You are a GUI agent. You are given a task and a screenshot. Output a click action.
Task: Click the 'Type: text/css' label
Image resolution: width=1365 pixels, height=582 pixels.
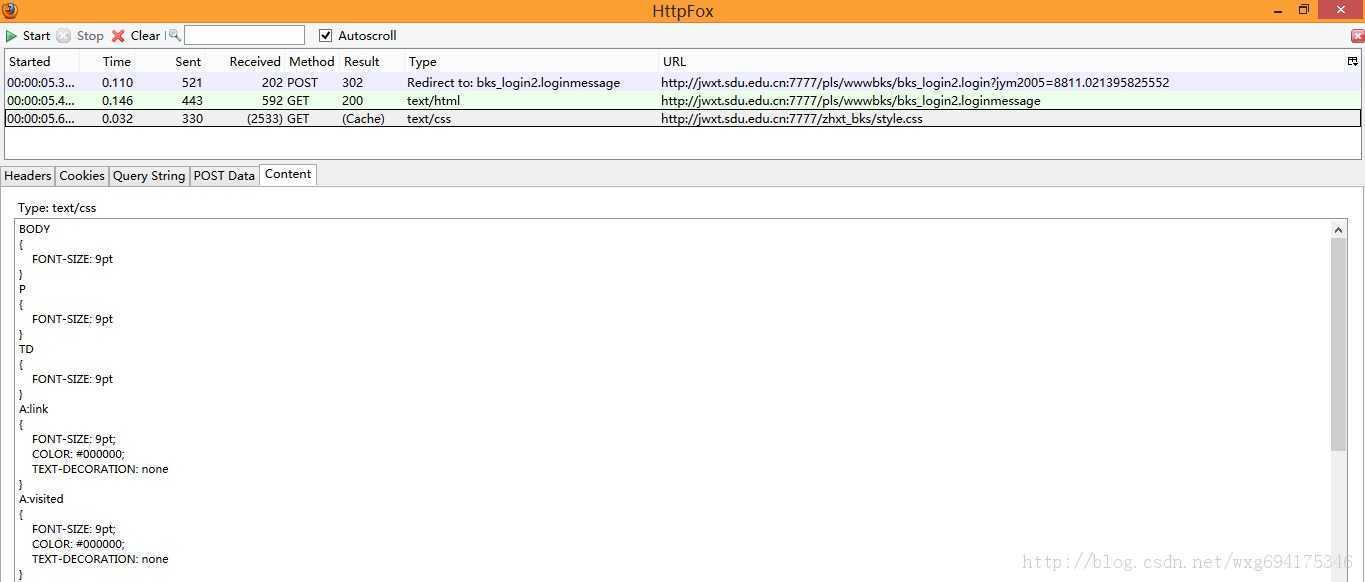(57, 208)
